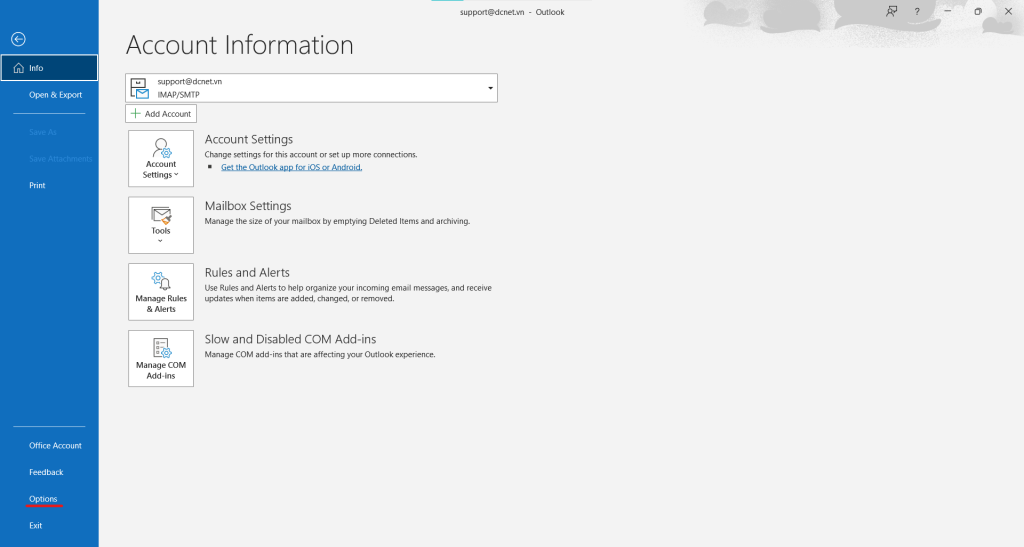Click the Add Account button
This screenshot has width=1024, height=547.
coord(161,114)
